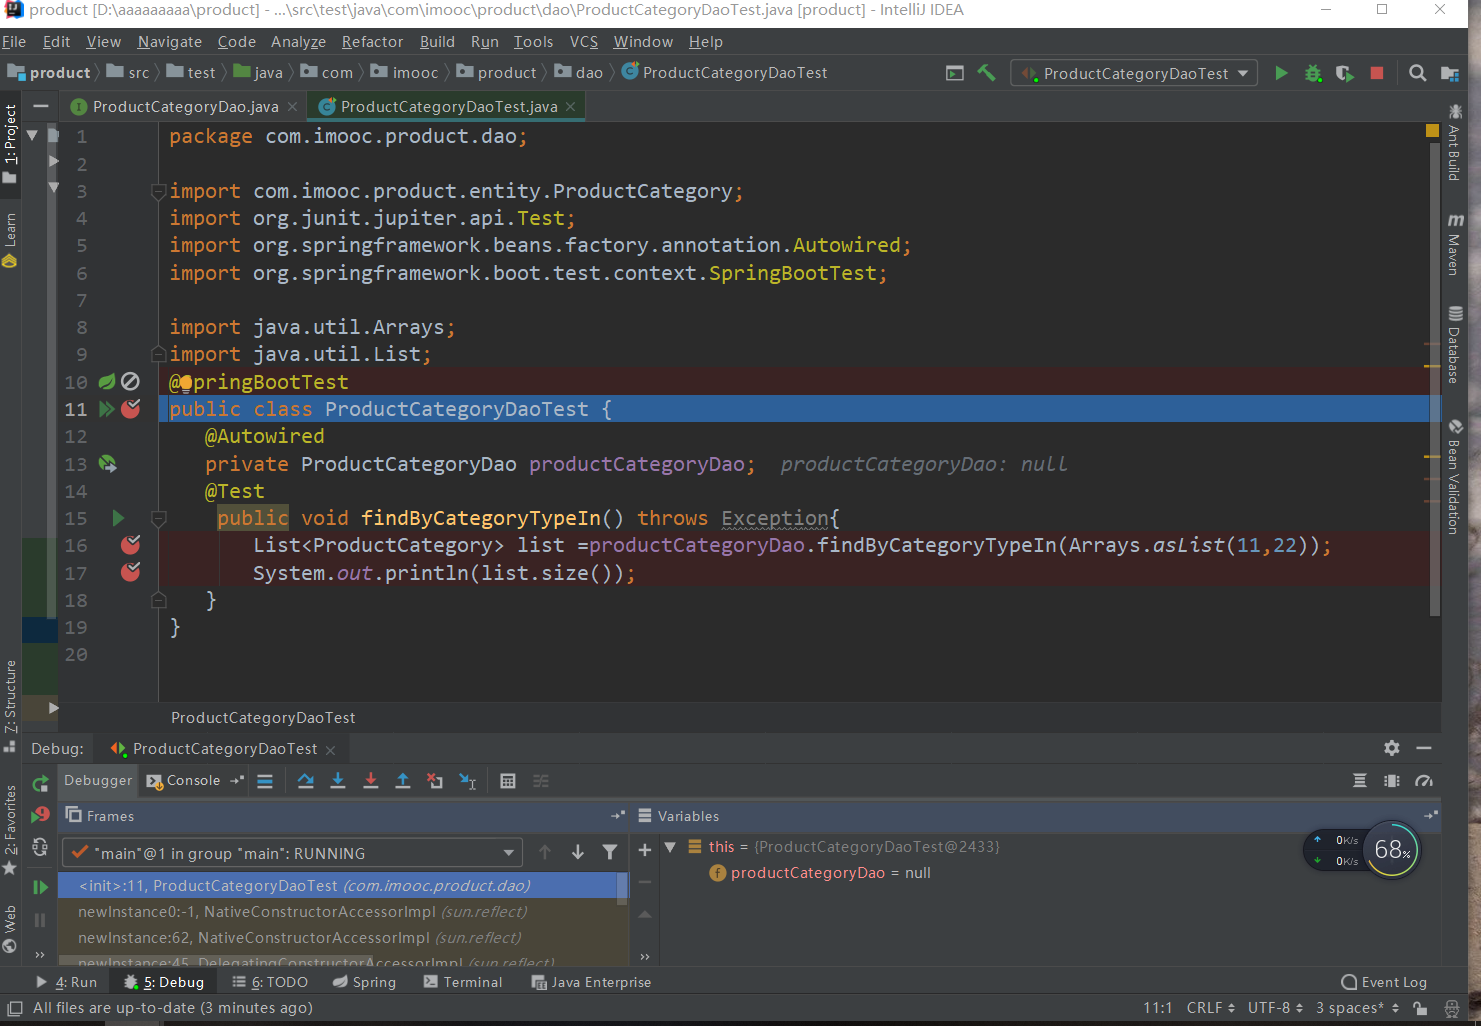Click the Step Into debugger icon
Image resolution: width=1481 pixels, height=1026 pixels.
(x=338, y=781)
